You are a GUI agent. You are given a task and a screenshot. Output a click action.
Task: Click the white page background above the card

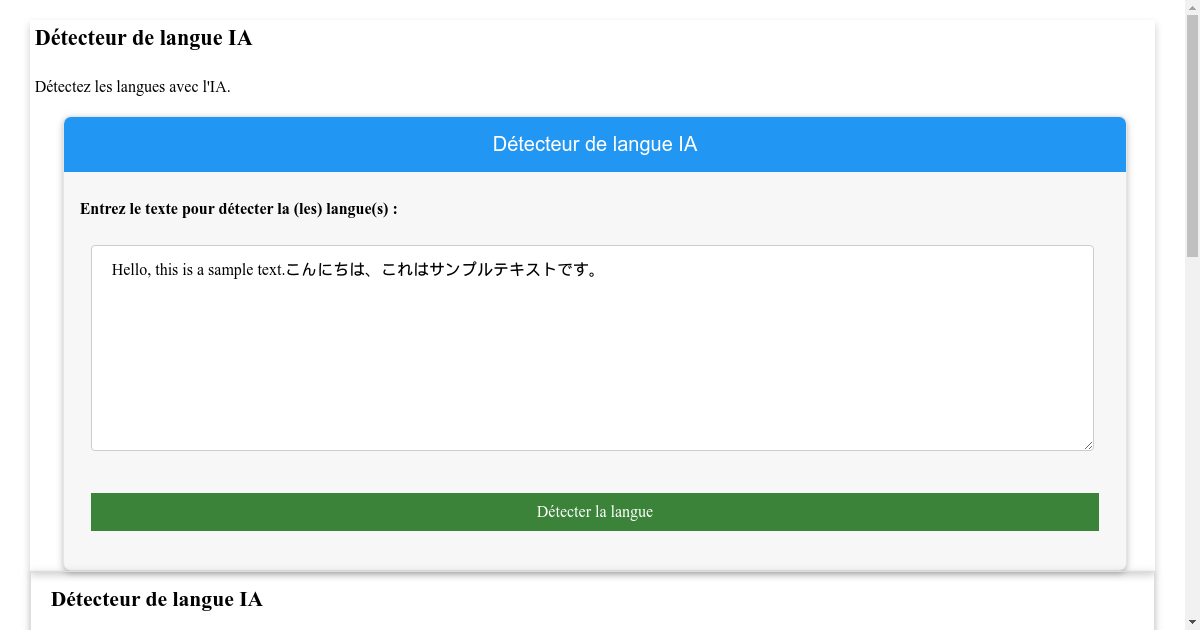pyautogui.click(x=700, y=60)
